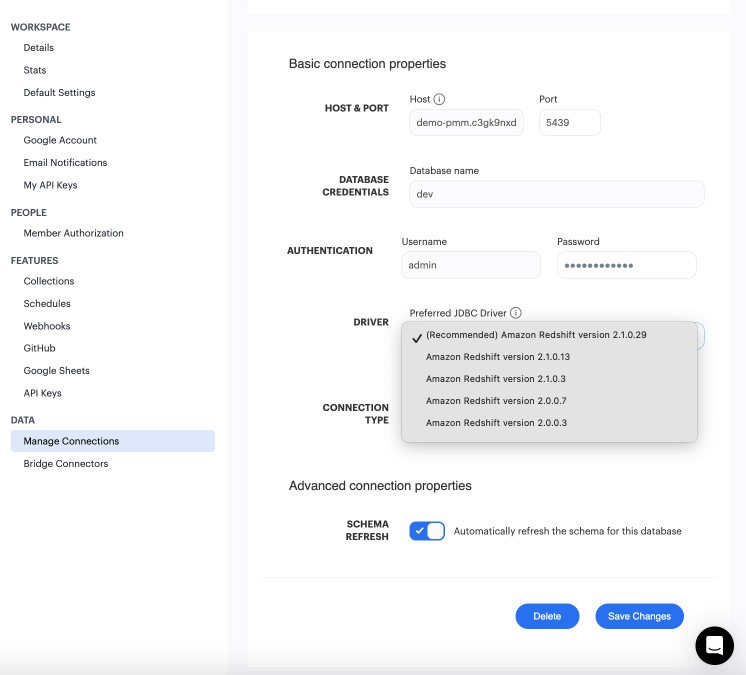
Task: Choose Amazon Redshift version 2.0.0.3 driver
Action: pos(495,423)
